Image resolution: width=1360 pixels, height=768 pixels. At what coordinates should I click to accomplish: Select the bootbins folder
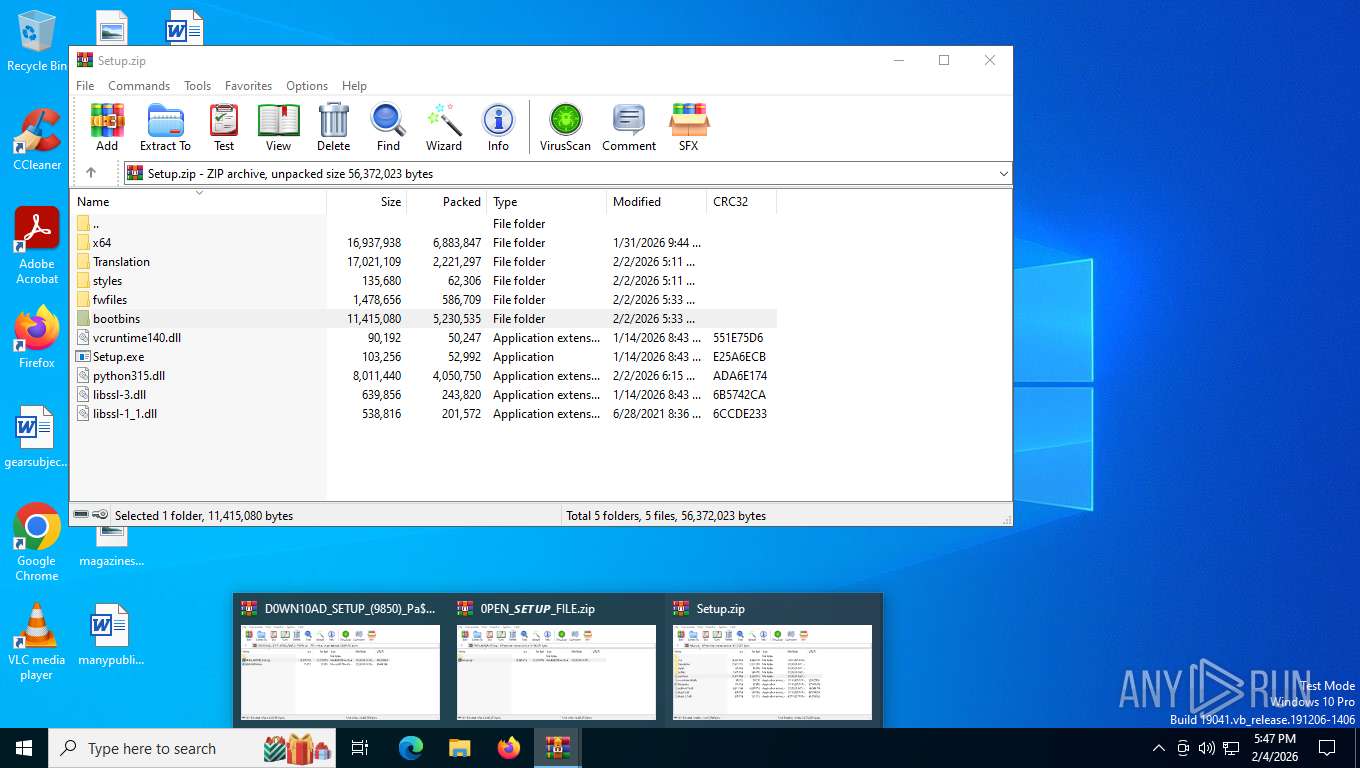coord(423,319)
